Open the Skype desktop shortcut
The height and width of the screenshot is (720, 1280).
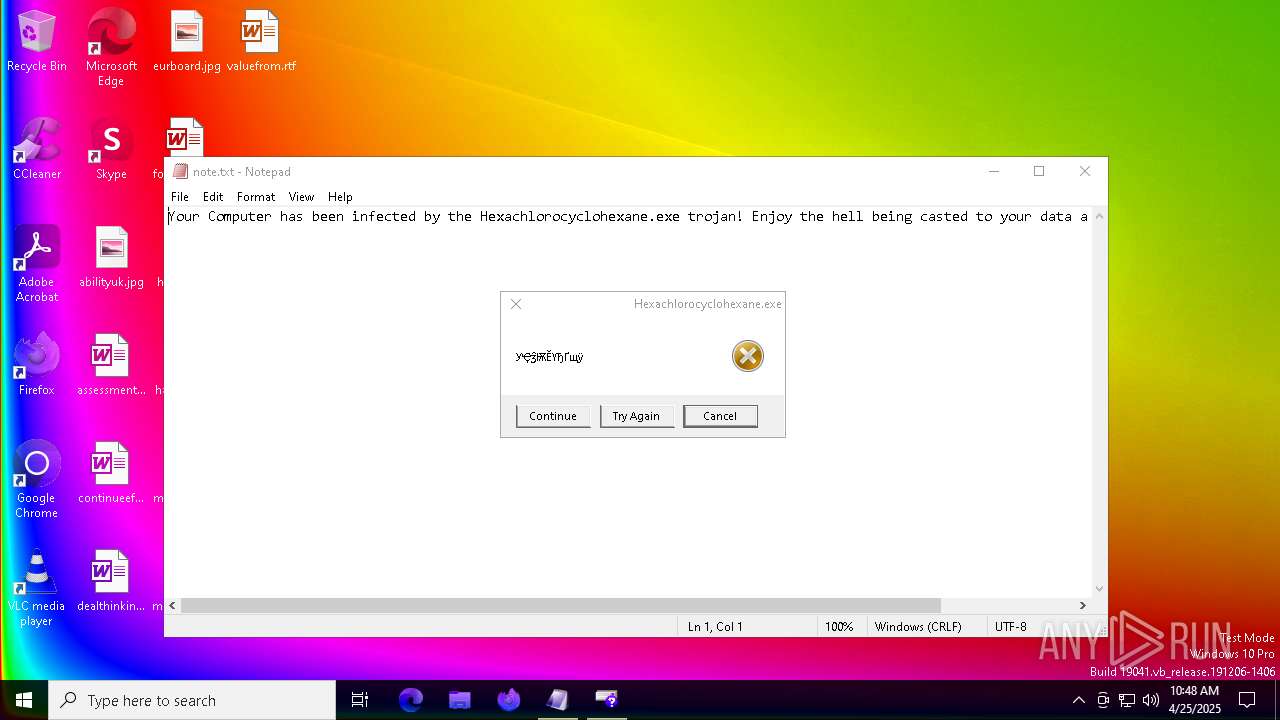(x=111, y=150)
